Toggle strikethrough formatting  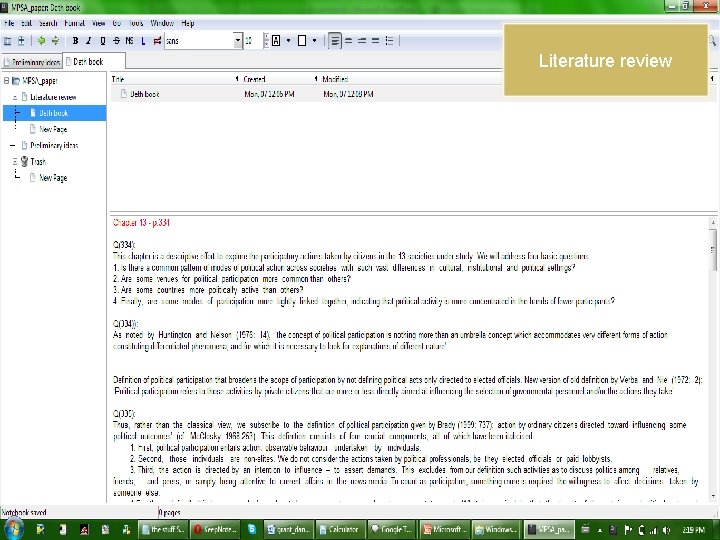pyautogui.click(x=116, y=41)
